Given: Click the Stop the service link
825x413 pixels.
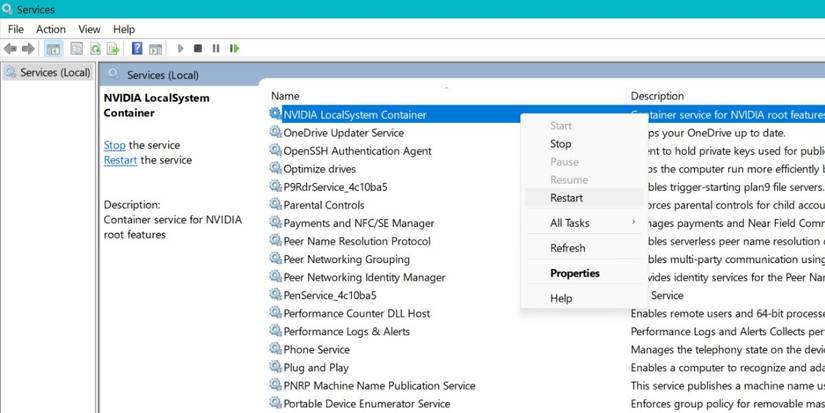Looking at the screenshot, I should click(114, 145).
